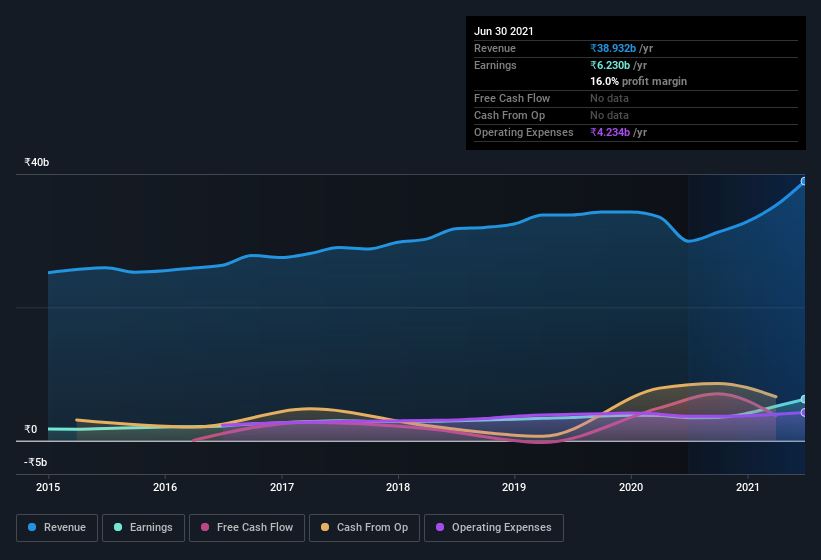Viewport: 821px width, 560px height.
Task: Click the 2016 x-axis label
Action: coord(165,487)
